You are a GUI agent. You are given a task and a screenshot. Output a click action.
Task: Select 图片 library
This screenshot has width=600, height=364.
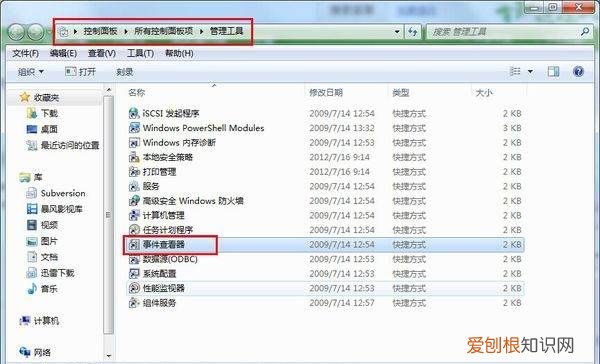pyautogui.click(x=49, y=241)
